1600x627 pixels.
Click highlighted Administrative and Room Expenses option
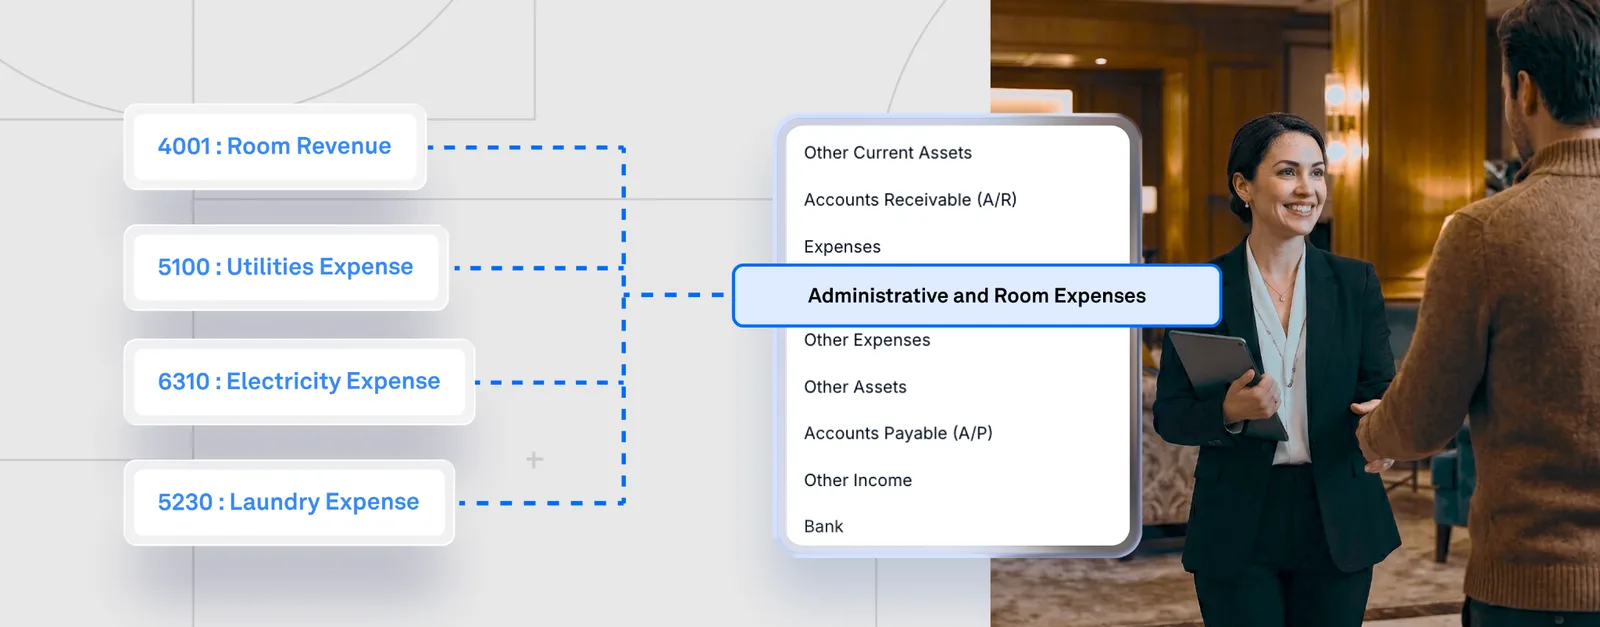[977, 296]
